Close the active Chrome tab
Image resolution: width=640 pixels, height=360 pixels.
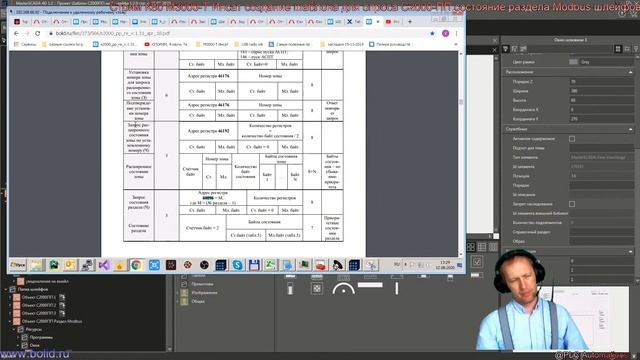pyautogui.click(x=378, y=22)
